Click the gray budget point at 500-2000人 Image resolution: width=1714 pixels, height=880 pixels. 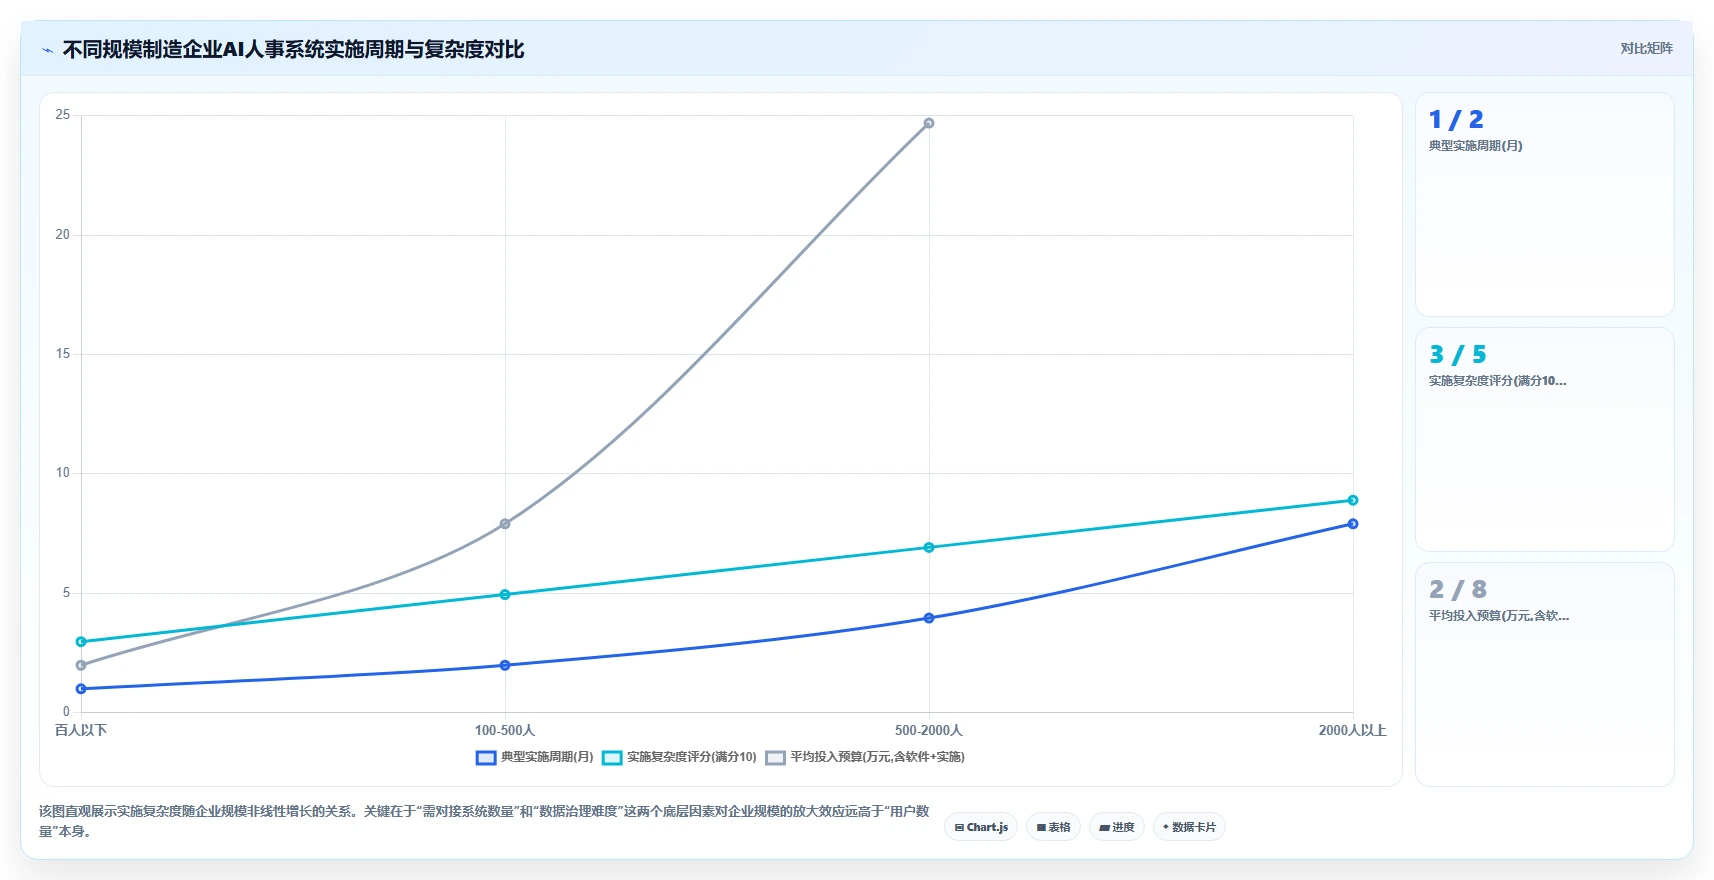click(x=929, y=123)
